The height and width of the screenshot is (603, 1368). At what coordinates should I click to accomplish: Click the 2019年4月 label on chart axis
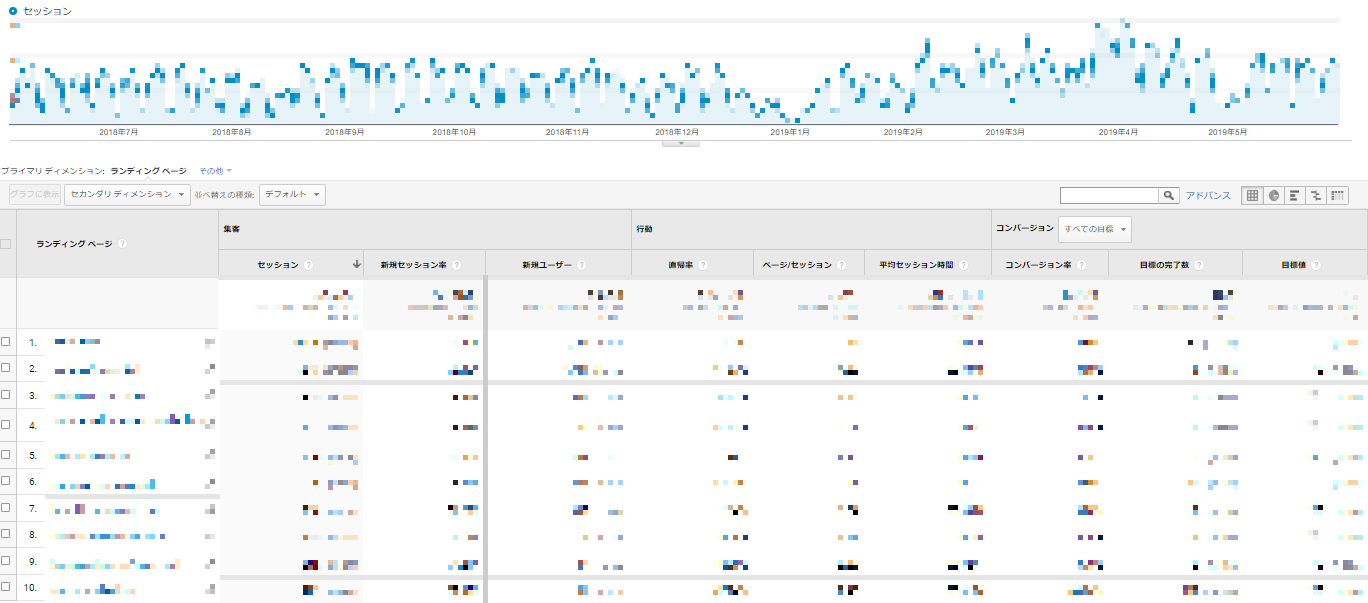1118,132
